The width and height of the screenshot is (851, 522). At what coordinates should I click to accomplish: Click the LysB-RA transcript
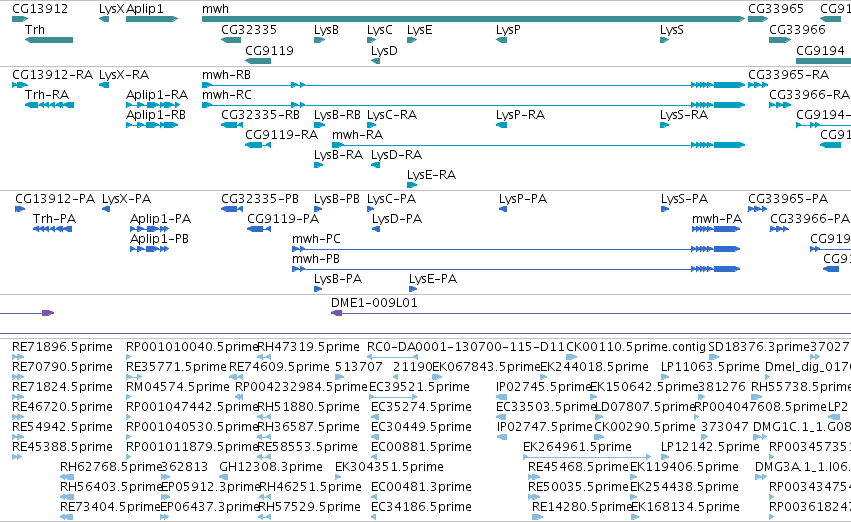tap(319, 165)
